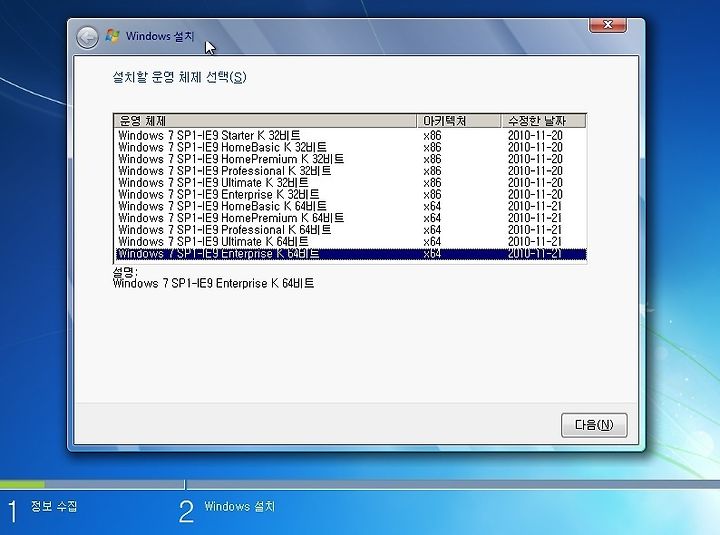Sort by 아키텍처 column header

click(458, 121)
